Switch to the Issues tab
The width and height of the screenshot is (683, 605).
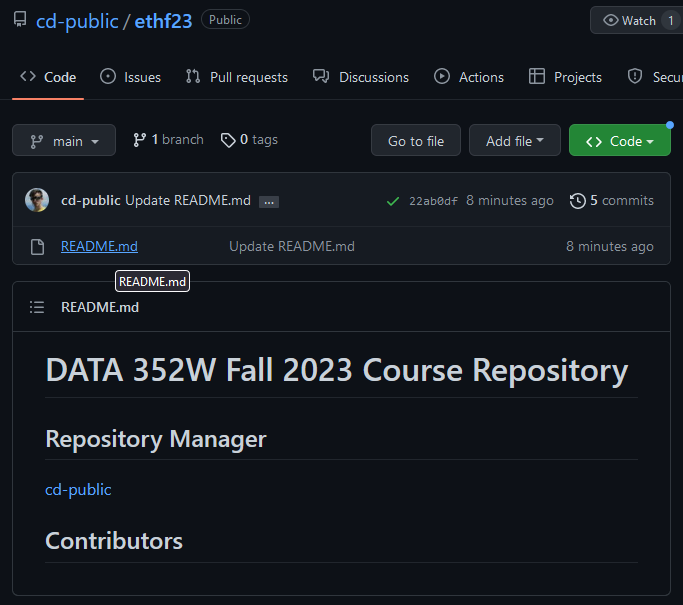point(130,77)
